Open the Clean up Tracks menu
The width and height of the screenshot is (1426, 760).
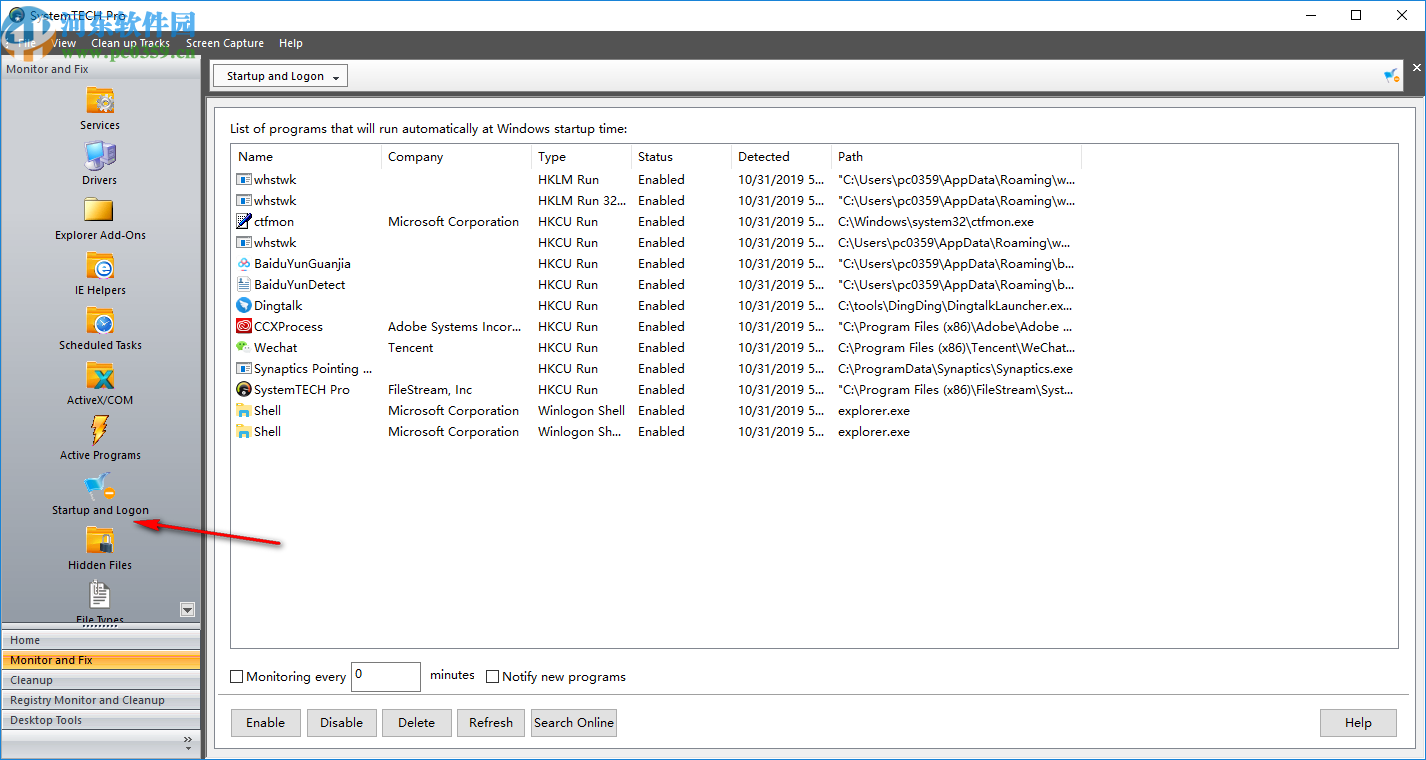130,43
